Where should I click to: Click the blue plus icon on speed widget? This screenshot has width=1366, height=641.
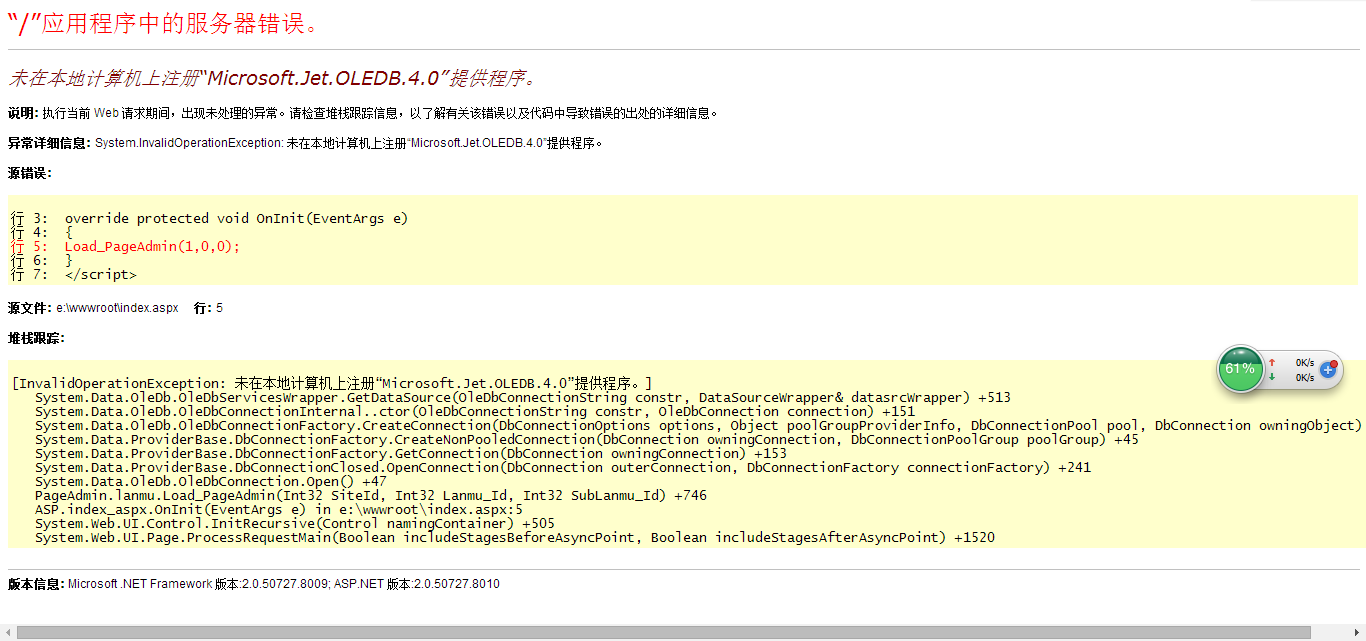pos(1328,370)
